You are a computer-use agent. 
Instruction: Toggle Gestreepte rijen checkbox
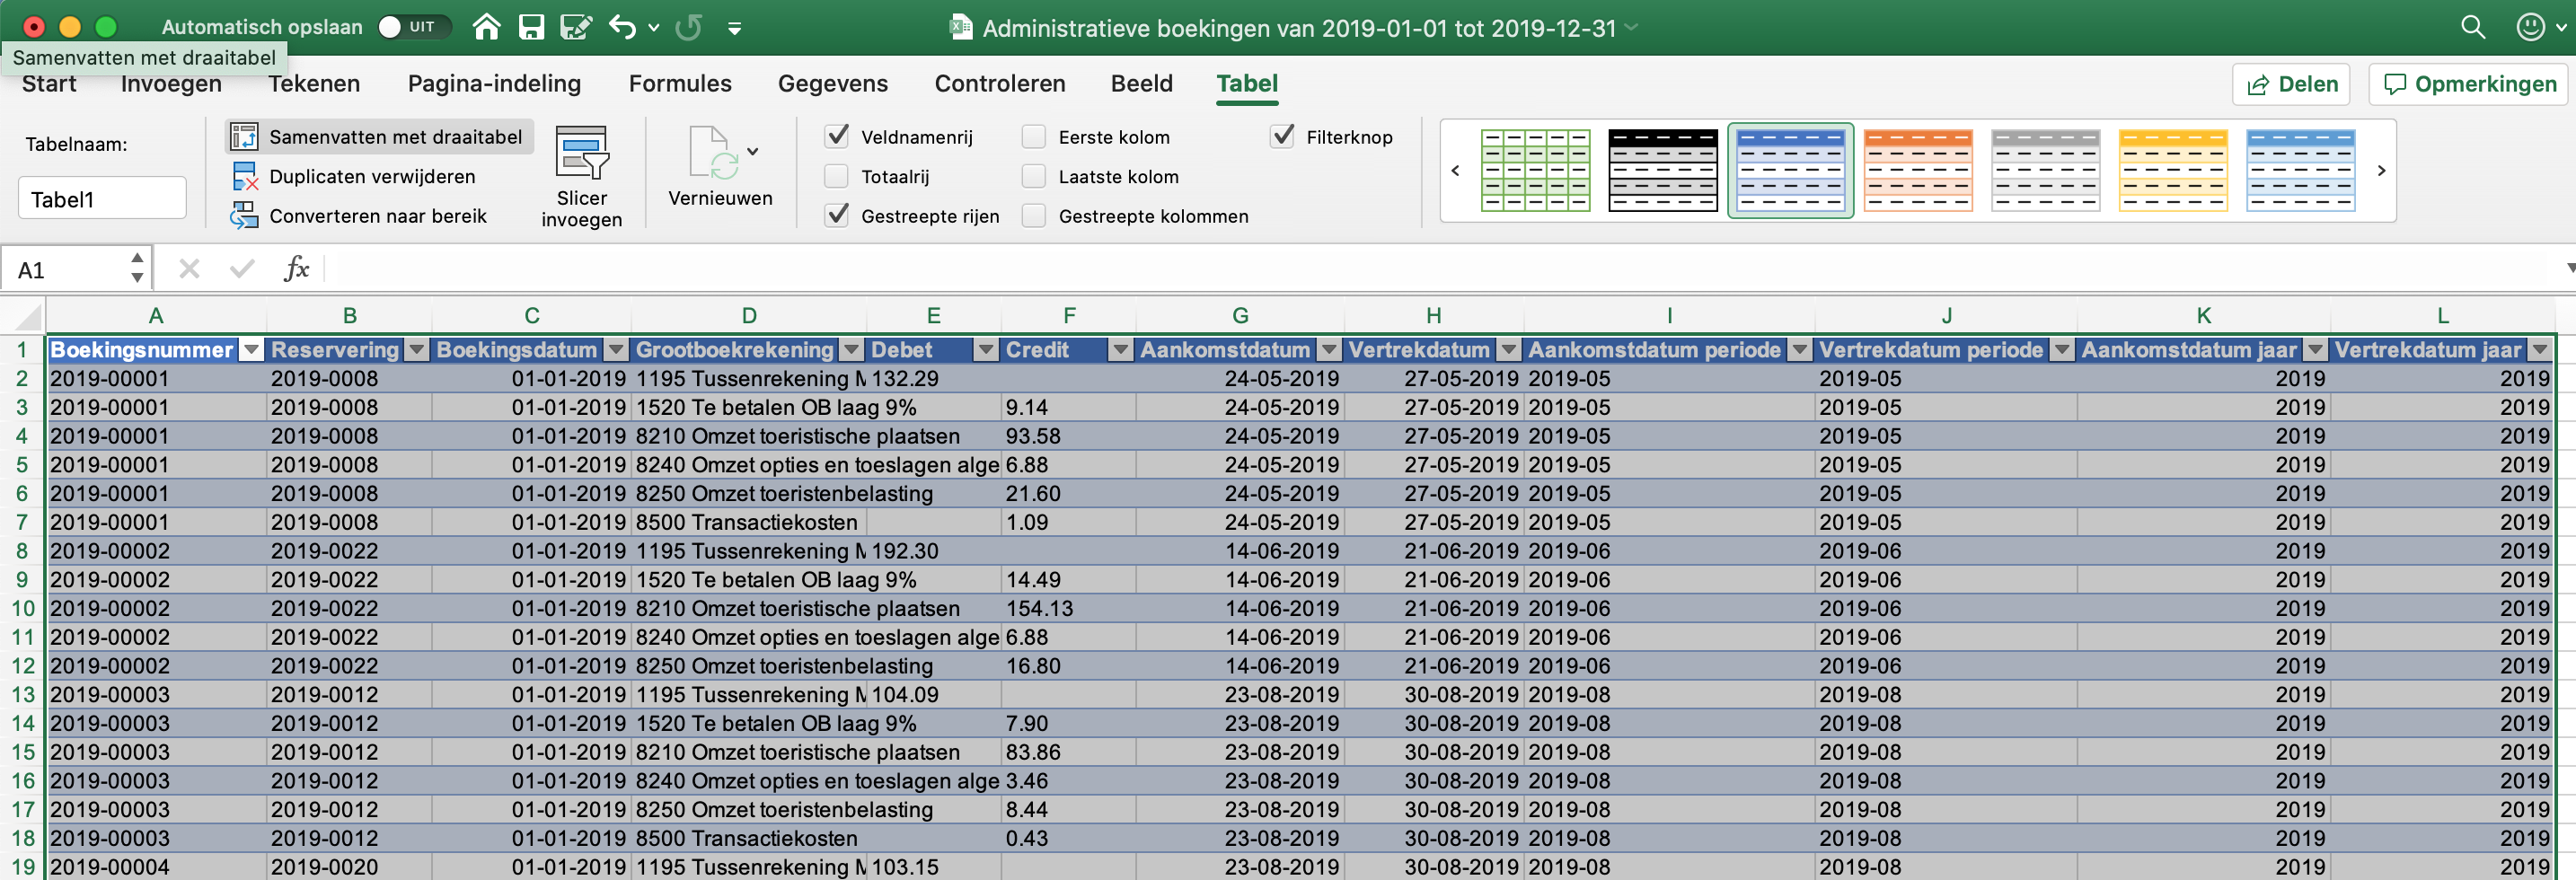pyautogui.click(x=837, y=215)
